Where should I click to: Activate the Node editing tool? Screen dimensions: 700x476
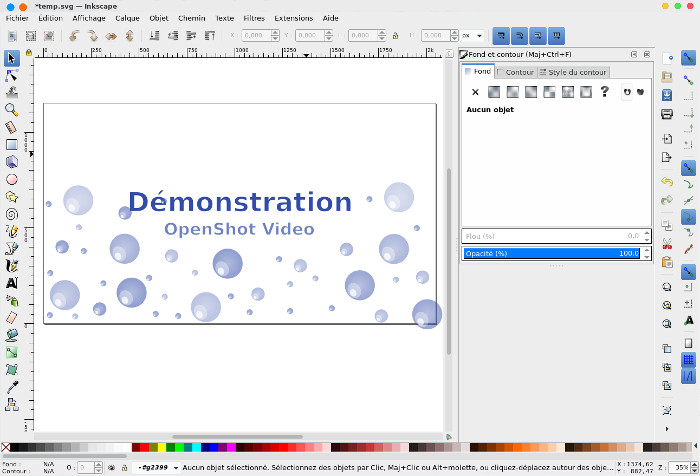click(12, 75)
